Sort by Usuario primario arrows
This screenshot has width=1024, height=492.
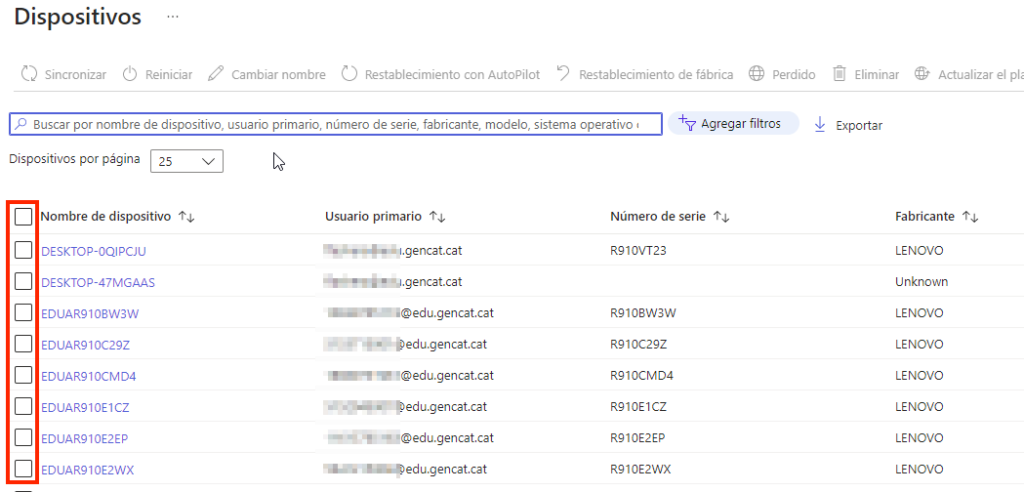tap(438, 217)
